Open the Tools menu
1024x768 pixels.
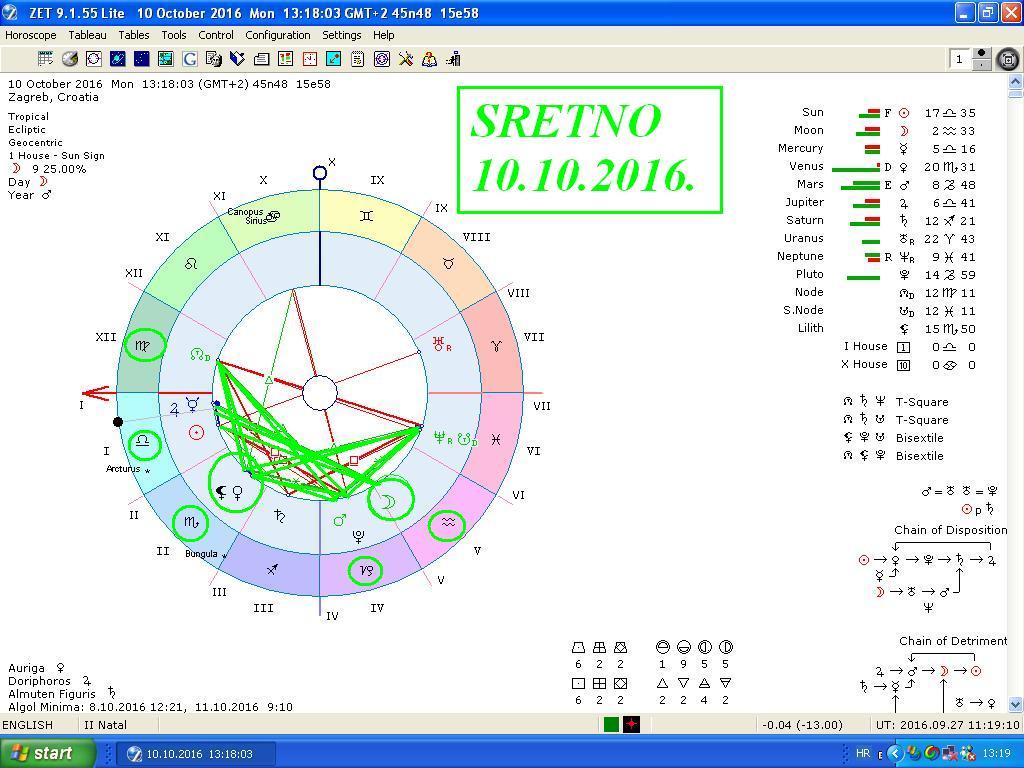pyautogui.click(x=174, y=35)
